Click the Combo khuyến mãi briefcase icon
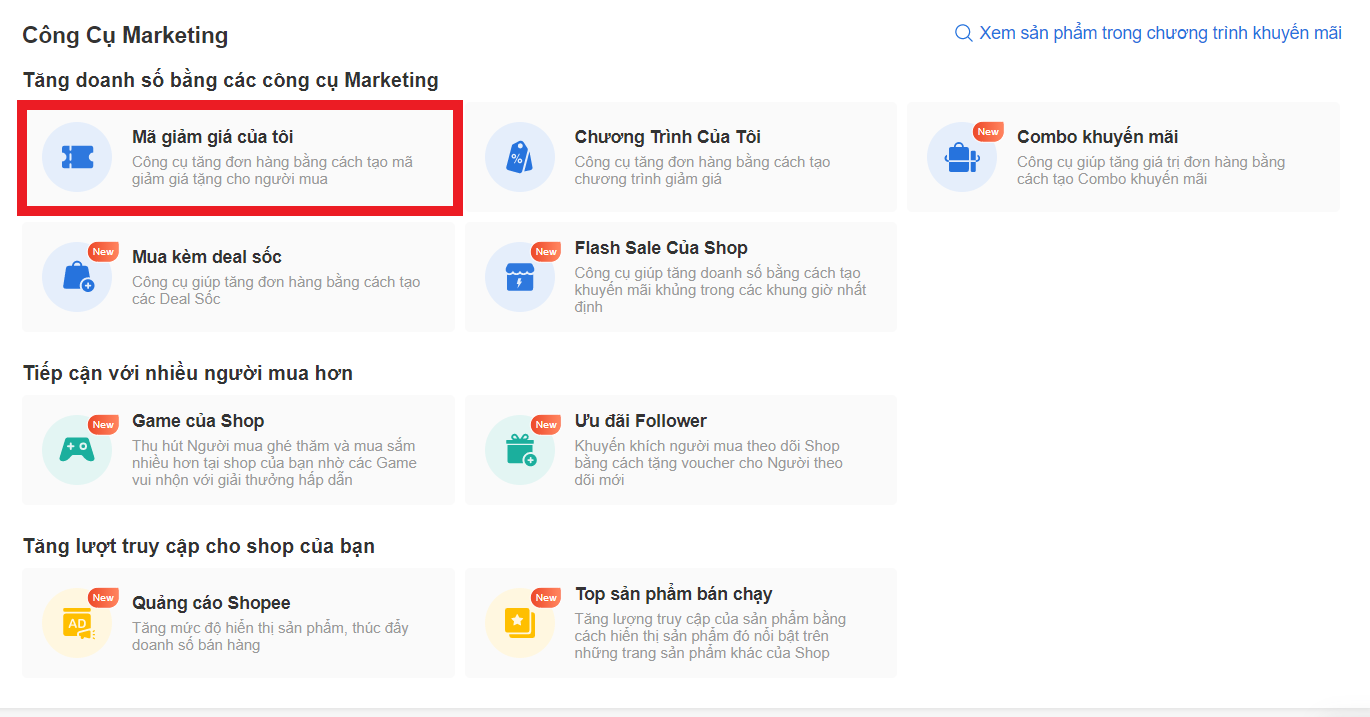The image size is (1370, 717). pyautogui.click(x=961, y=157)
